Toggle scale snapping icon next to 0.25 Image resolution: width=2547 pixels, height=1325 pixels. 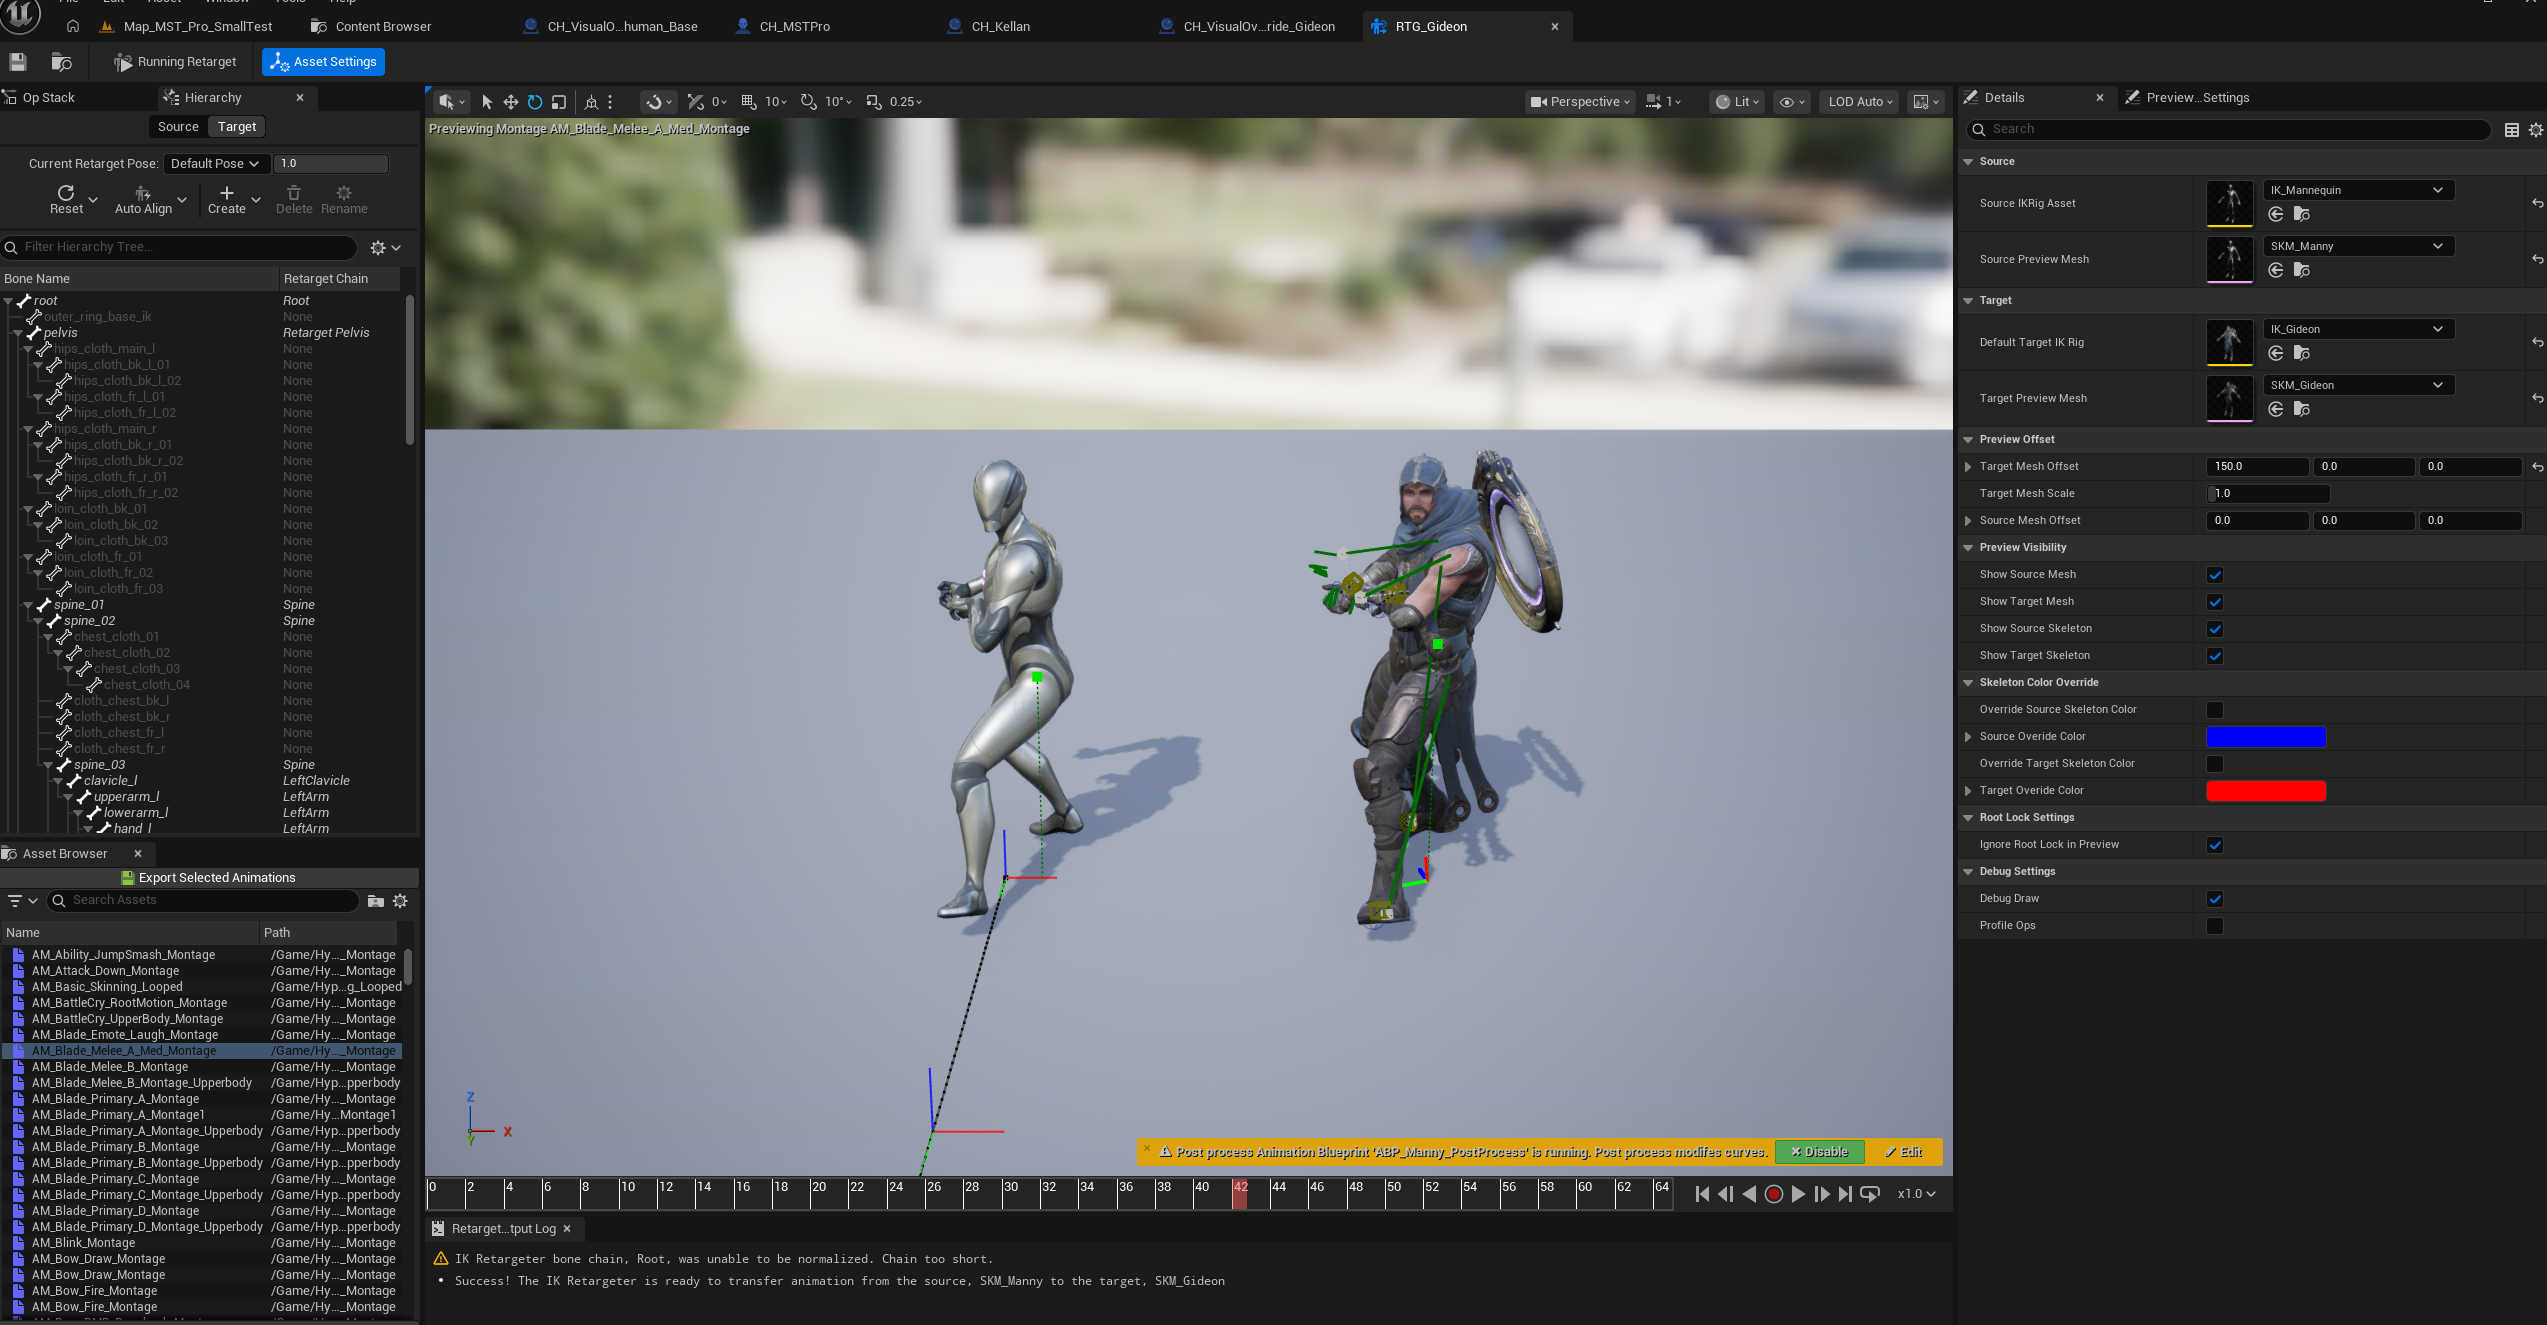point(874,102)
